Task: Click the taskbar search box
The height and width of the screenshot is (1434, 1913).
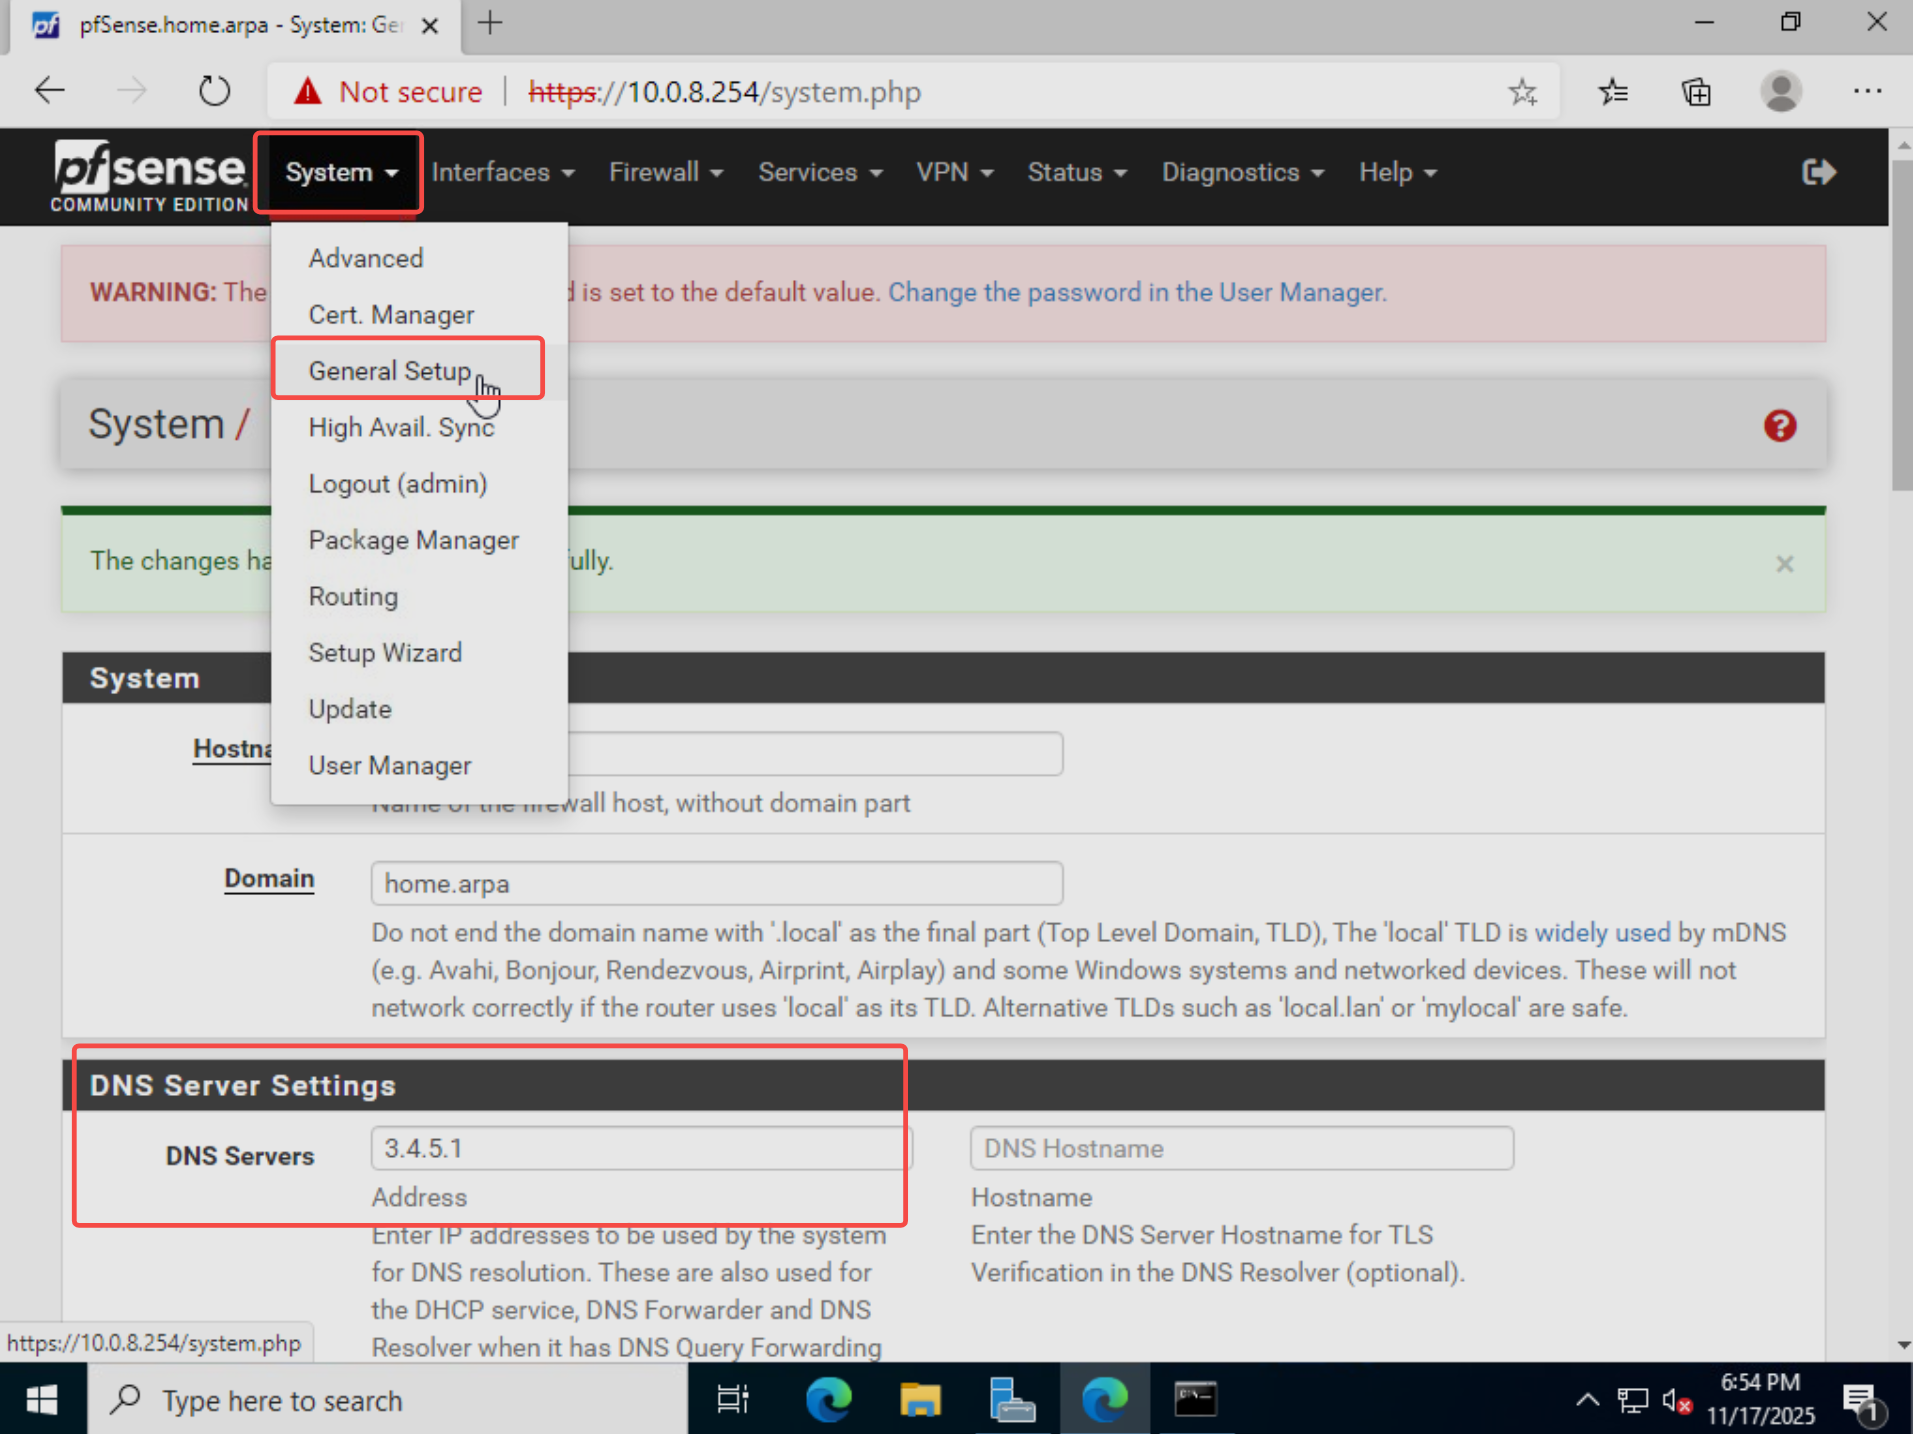Action: (x=388, y=1400)
